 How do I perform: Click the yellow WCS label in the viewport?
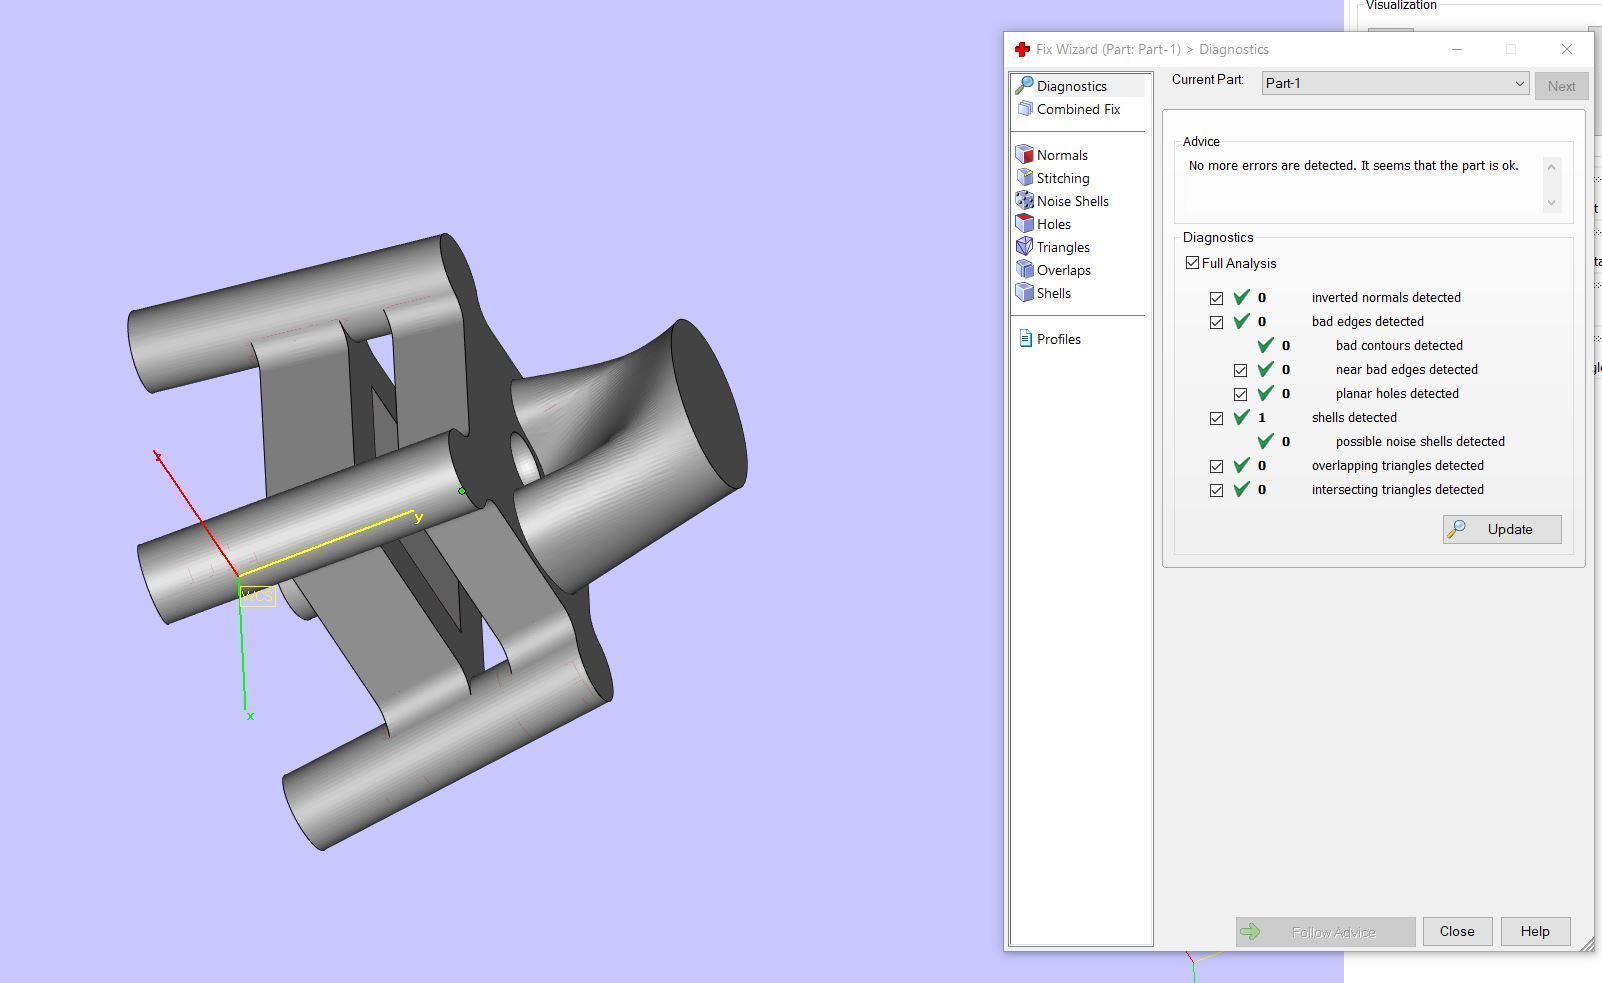click(257, 596)
